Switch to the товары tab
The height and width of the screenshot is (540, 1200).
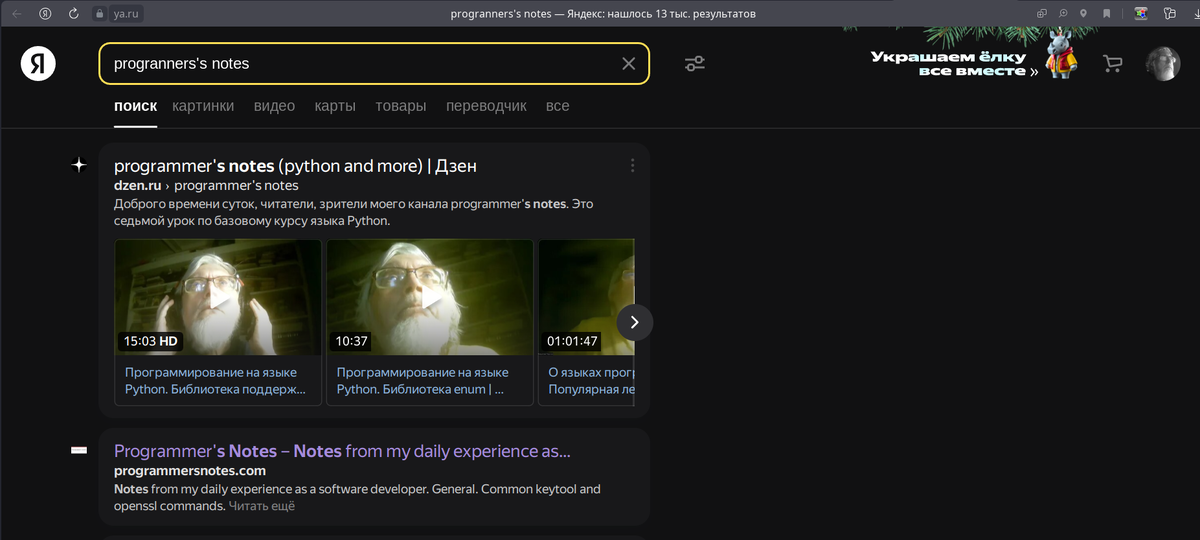401,106
